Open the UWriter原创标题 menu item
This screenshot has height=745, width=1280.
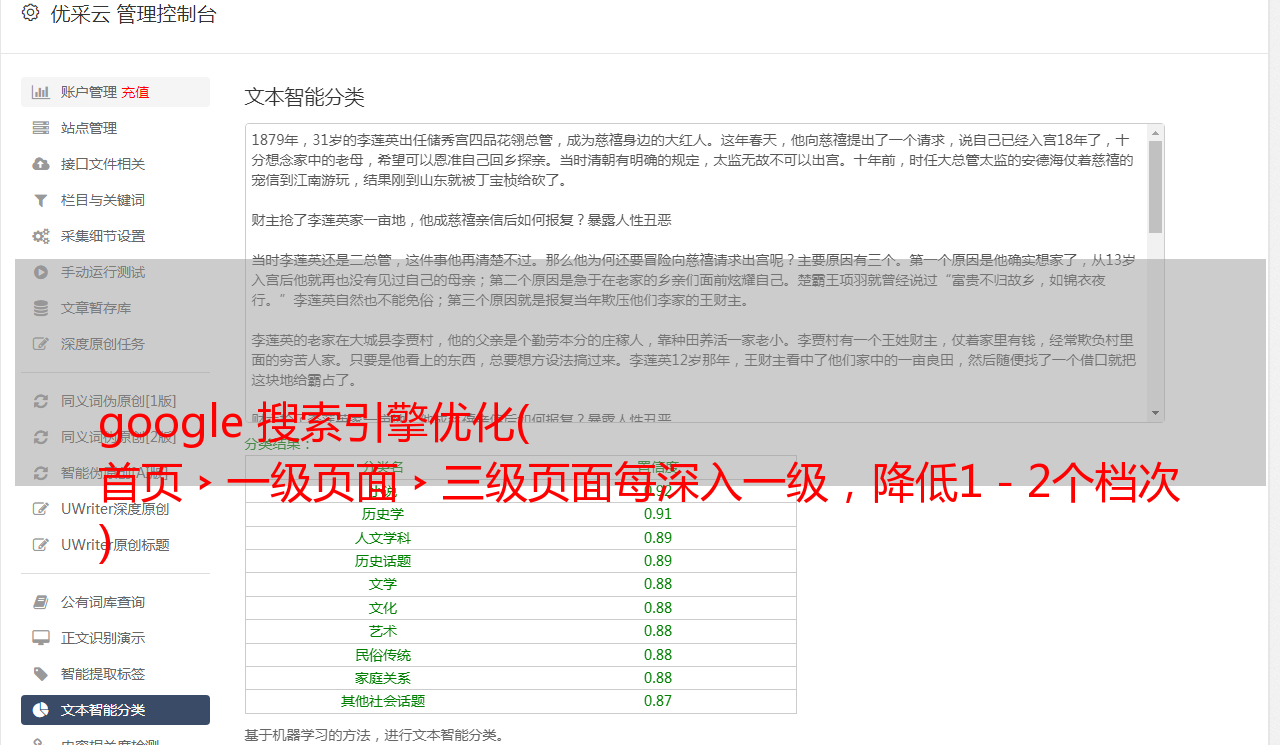[x=115, y=545]
